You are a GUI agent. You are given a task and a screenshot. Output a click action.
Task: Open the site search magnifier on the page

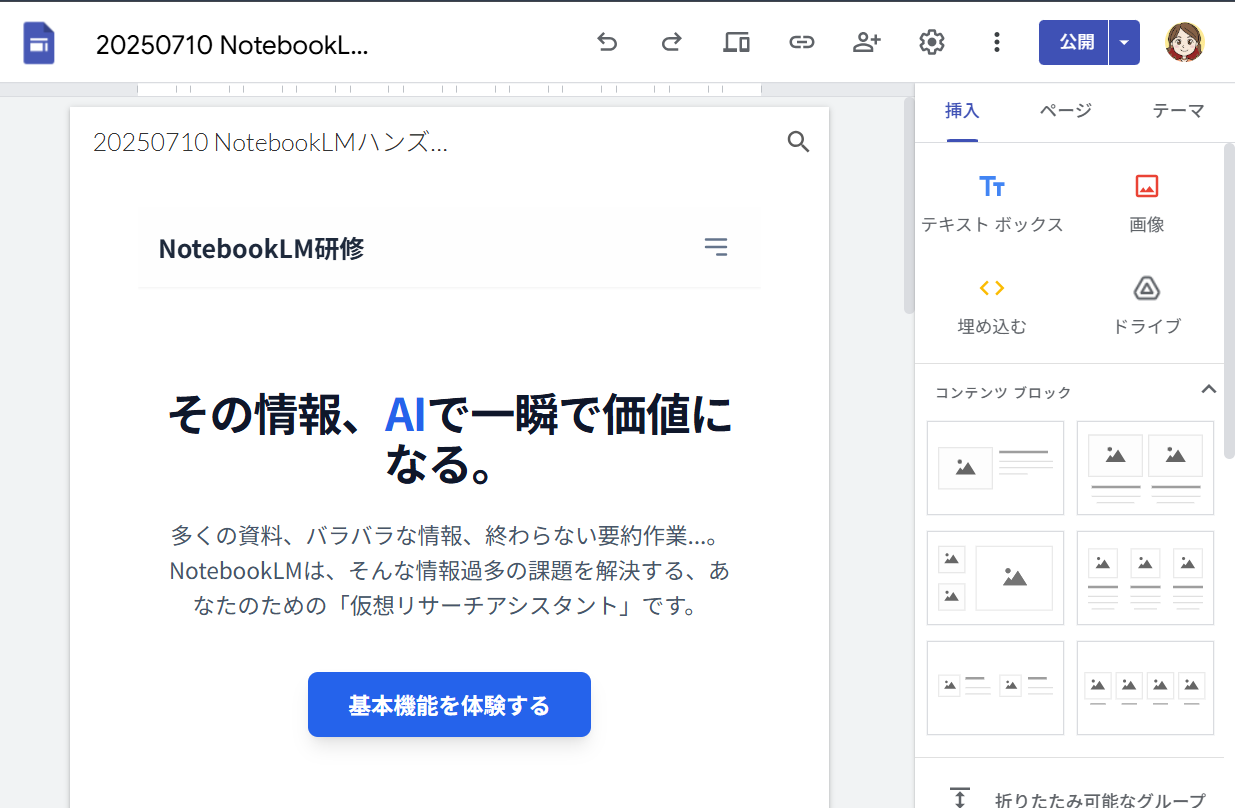[x=798, y=141]
